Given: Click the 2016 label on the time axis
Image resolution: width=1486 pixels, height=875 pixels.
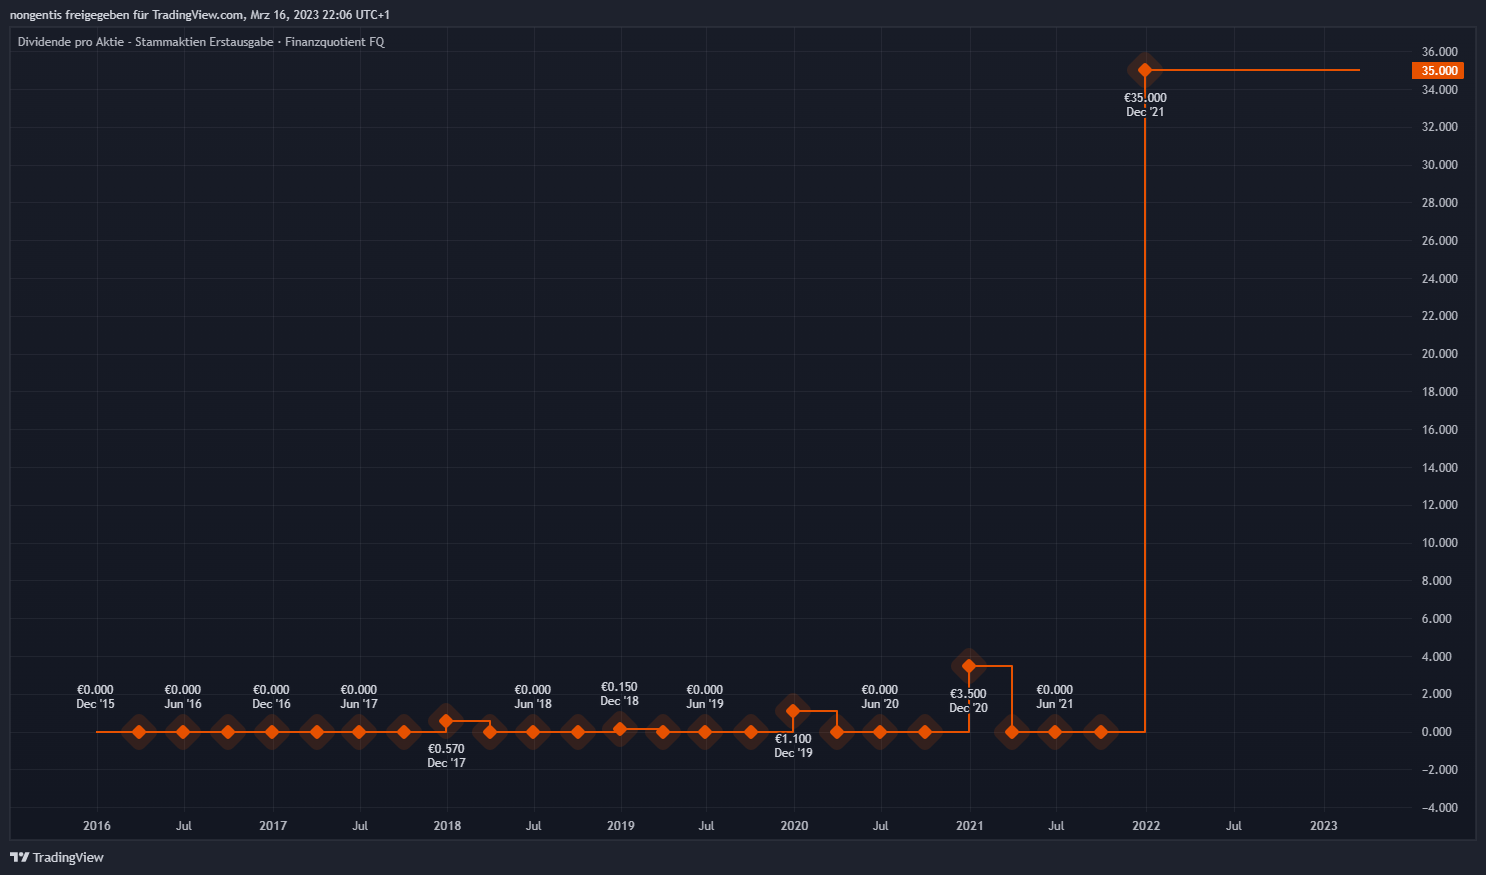Looking at the screenshot, I should (x=97, y=826).
